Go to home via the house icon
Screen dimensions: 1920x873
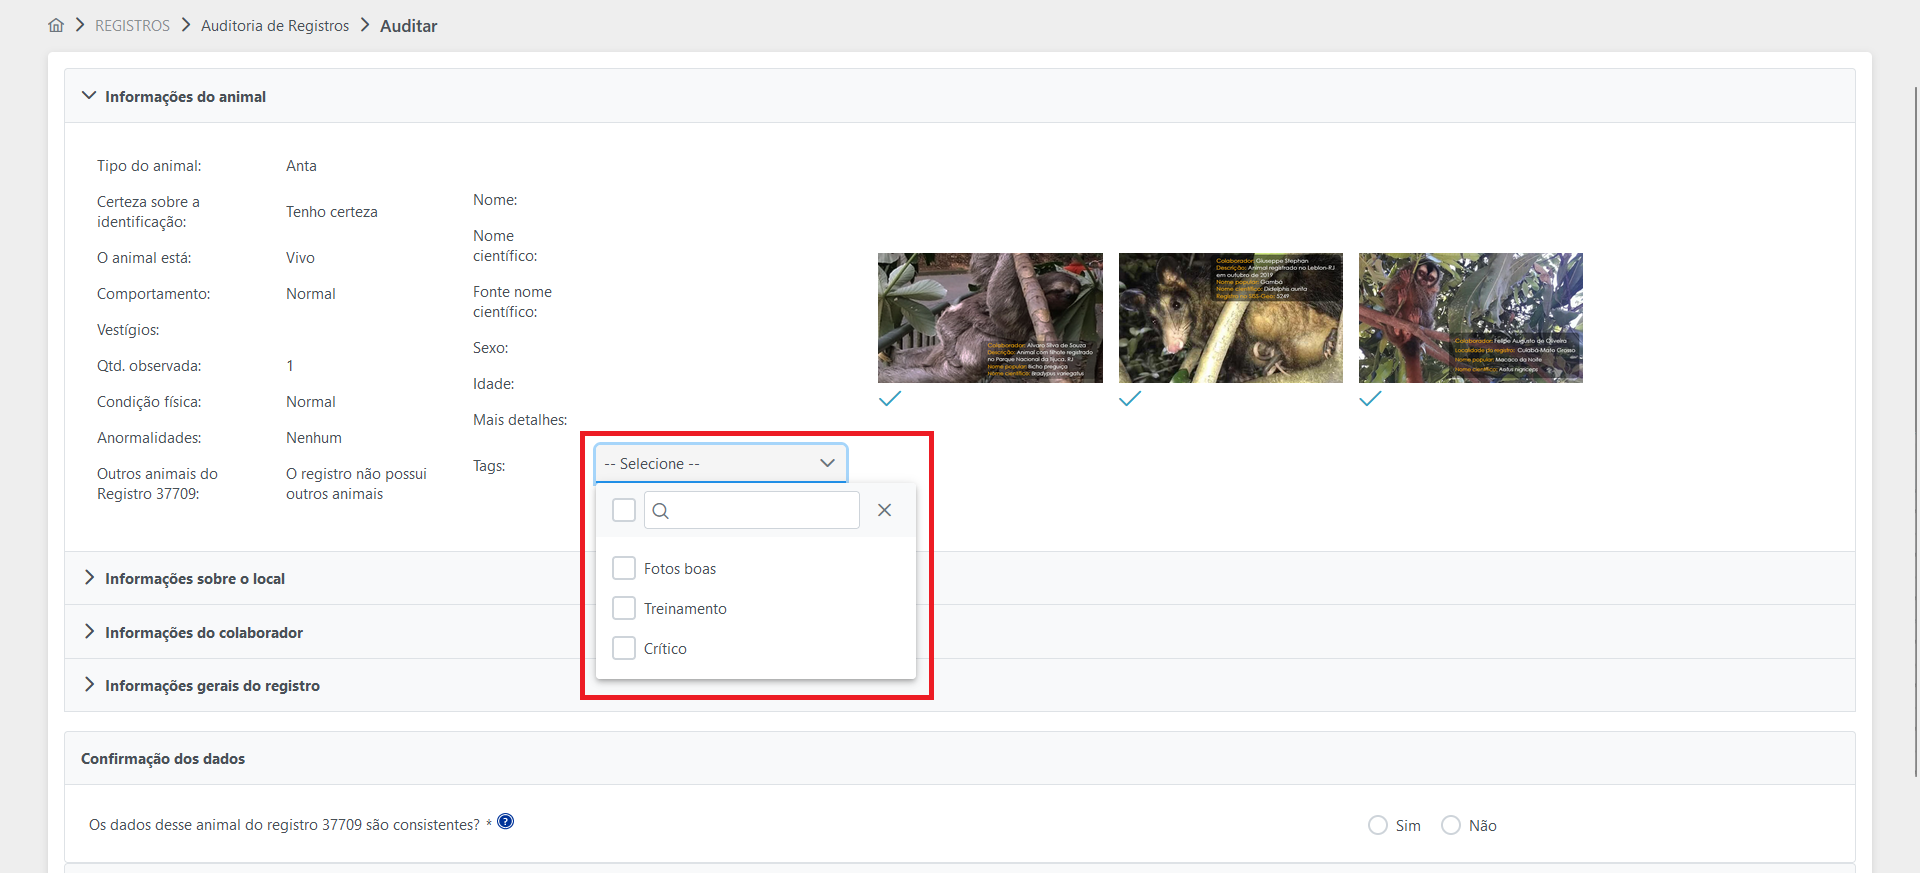(x=56, y=25)
